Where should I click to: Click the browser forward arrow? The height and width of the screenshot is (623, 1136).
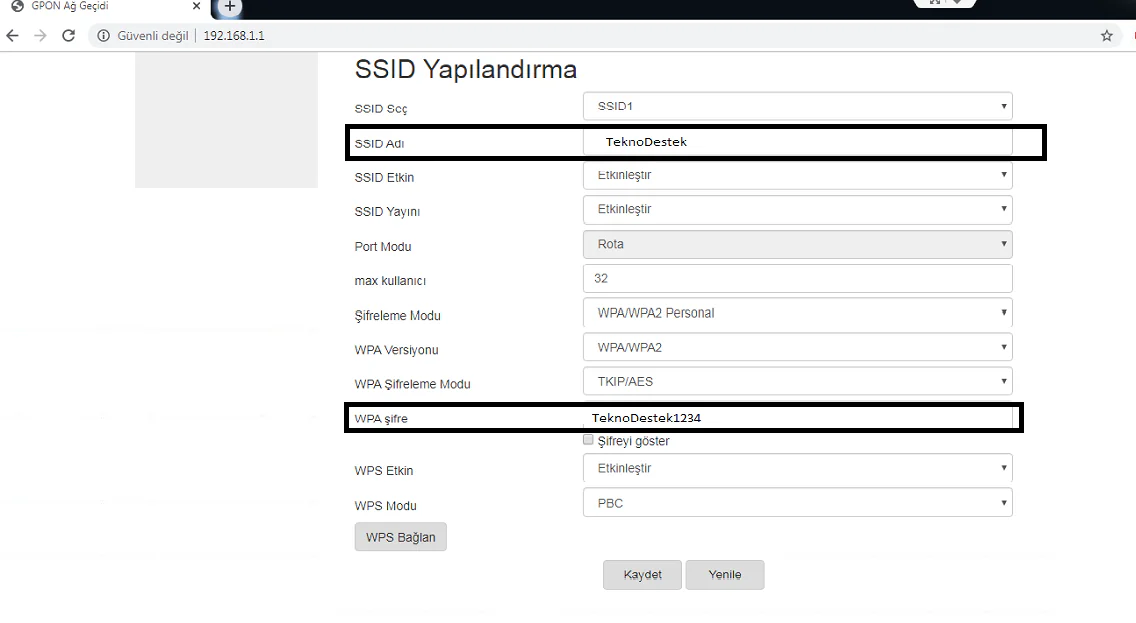[x=41, y=35]
